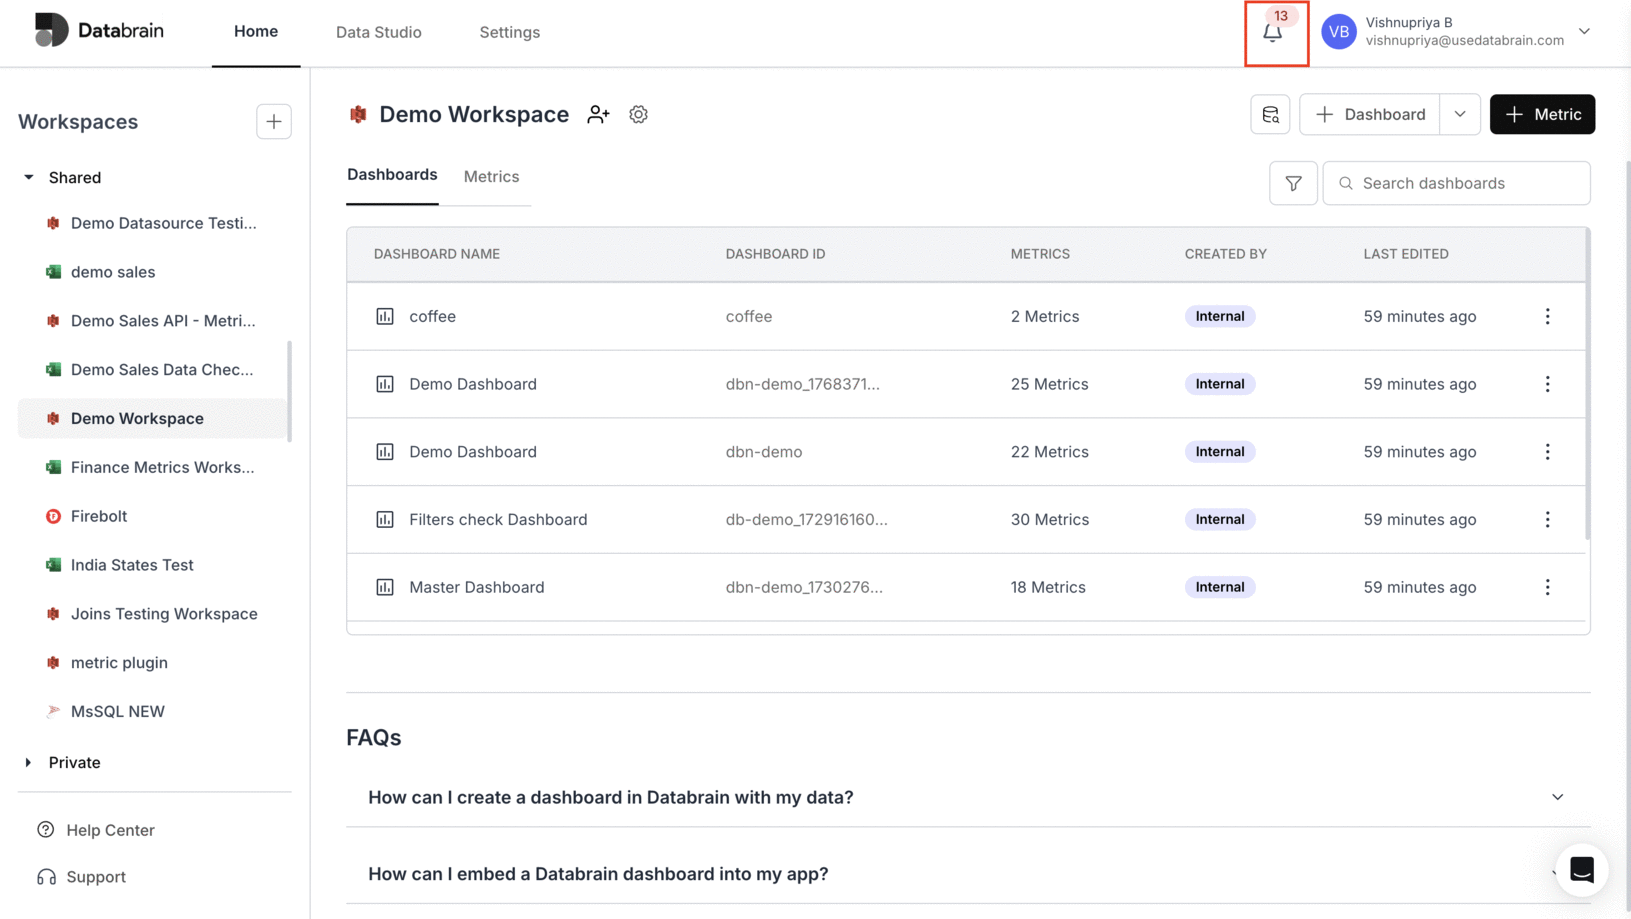Click the 18 Metrics cell
This screenshot has width=1631, height=919.
[1048, 588]
